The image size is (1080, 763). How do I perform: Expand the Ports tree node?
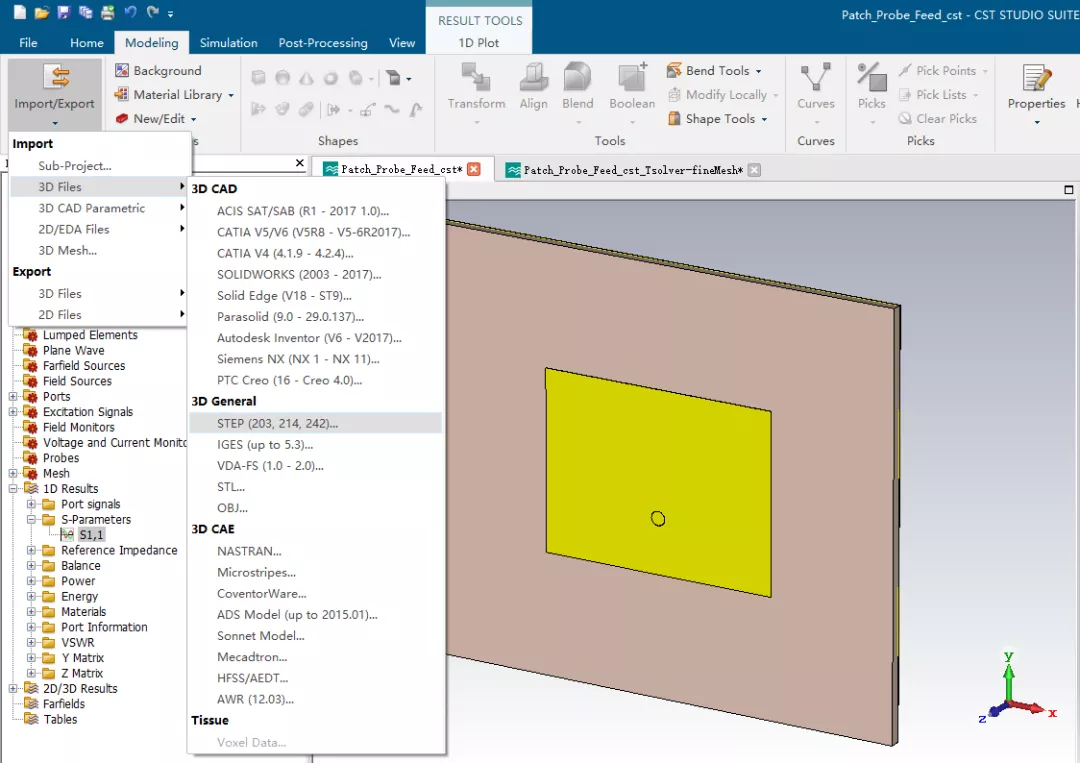tap(12, 397)
